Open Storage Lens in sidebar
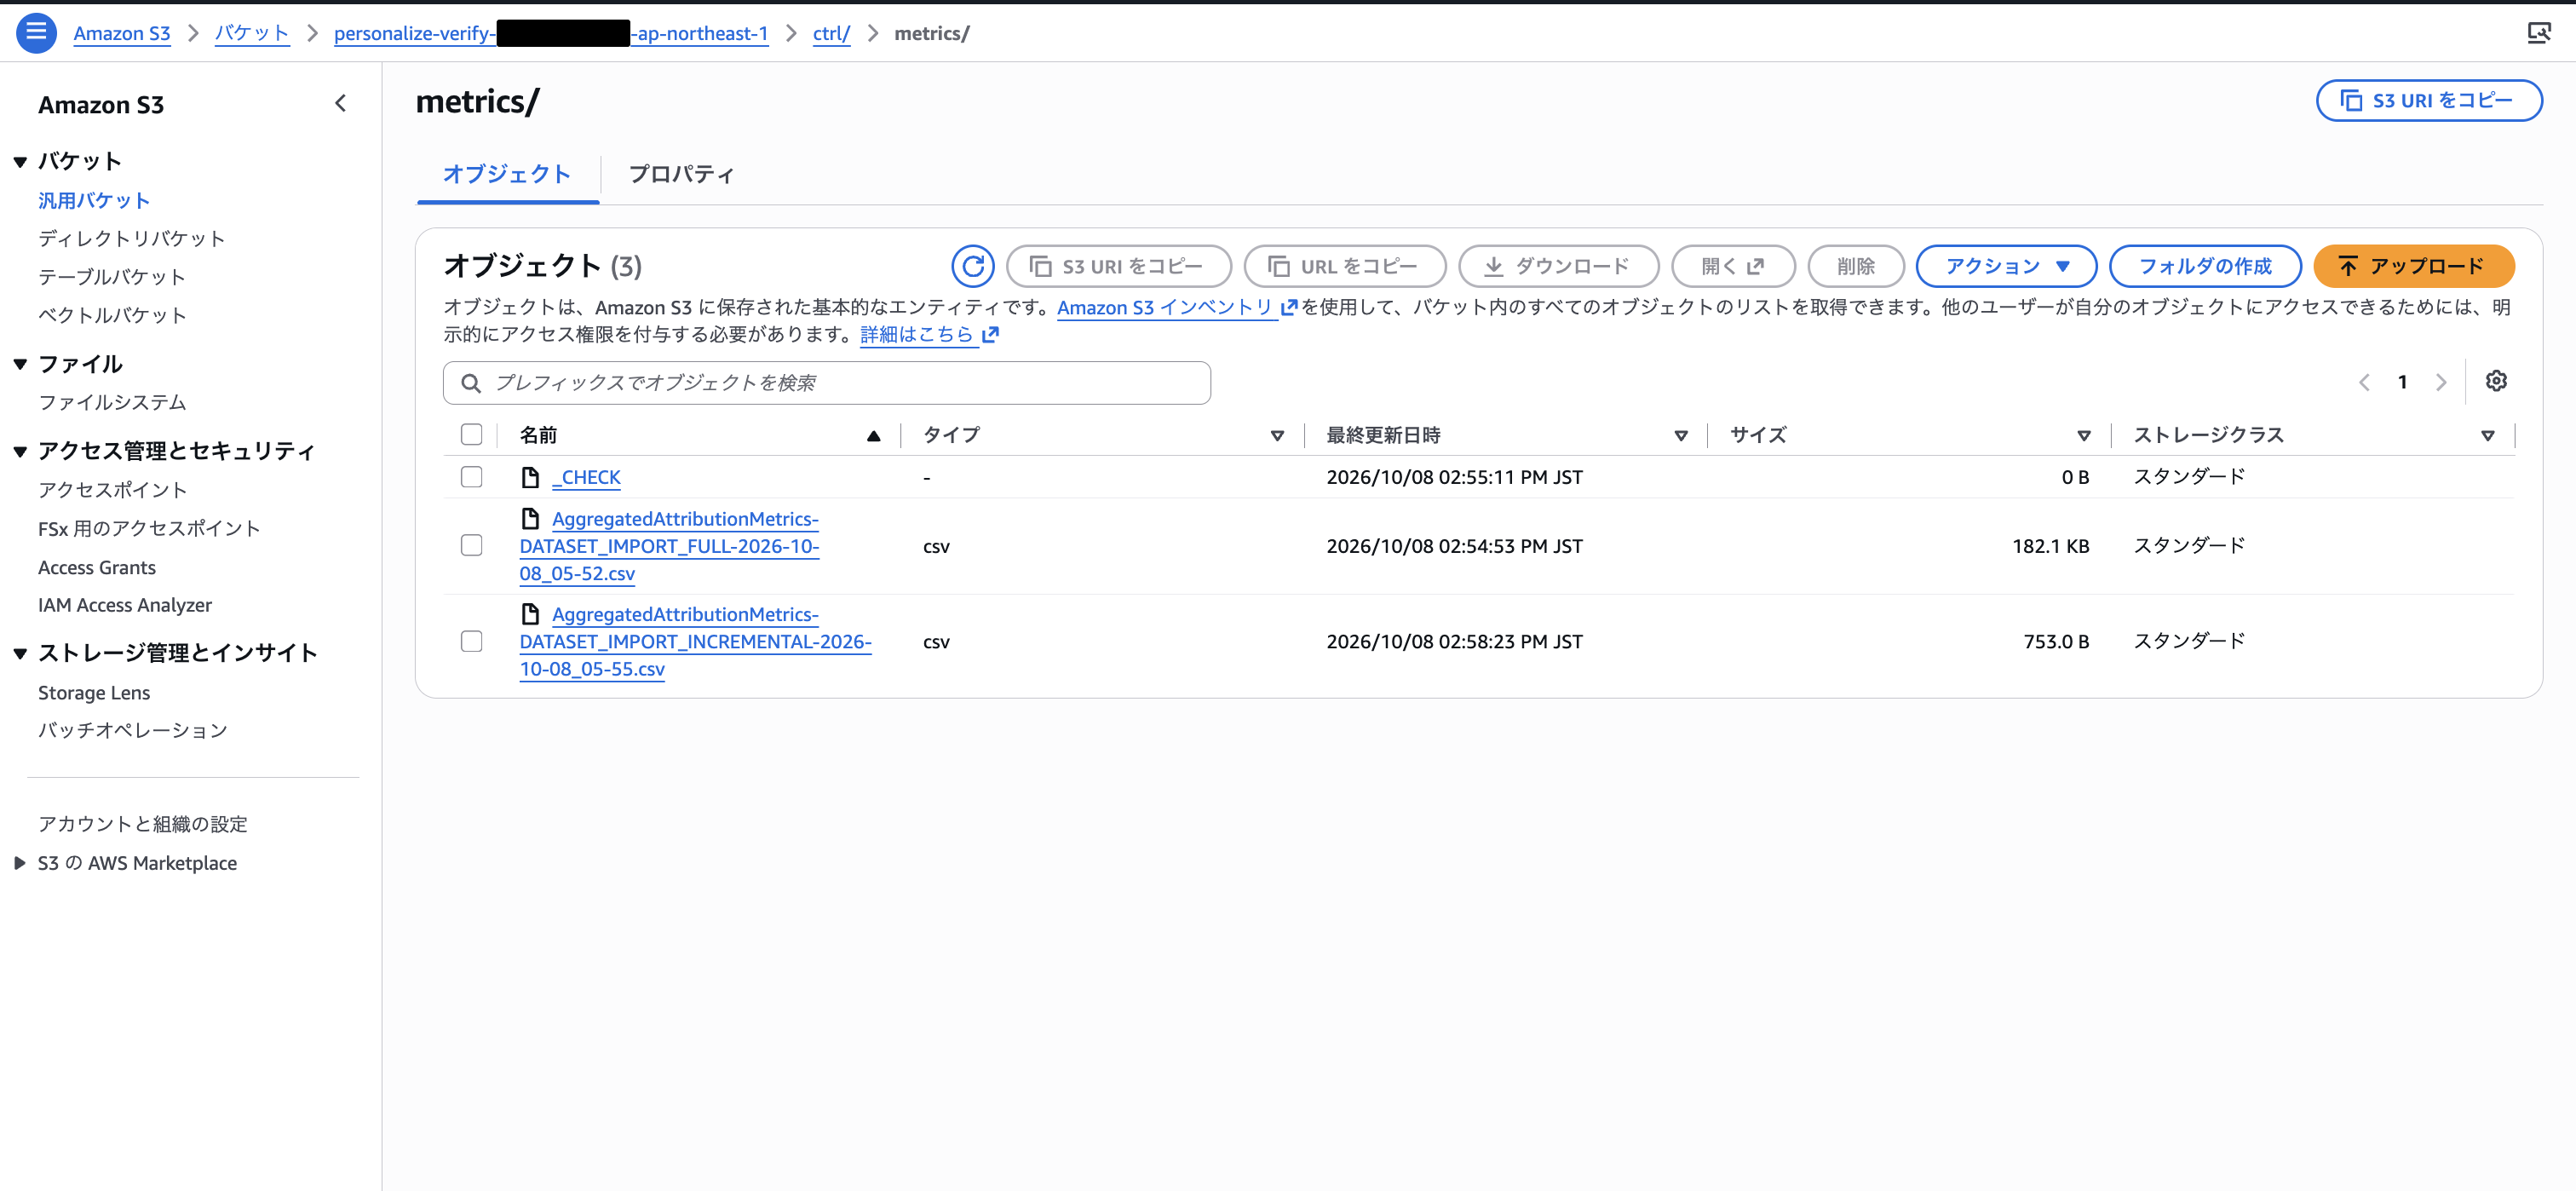 click(x=94, y=692)
